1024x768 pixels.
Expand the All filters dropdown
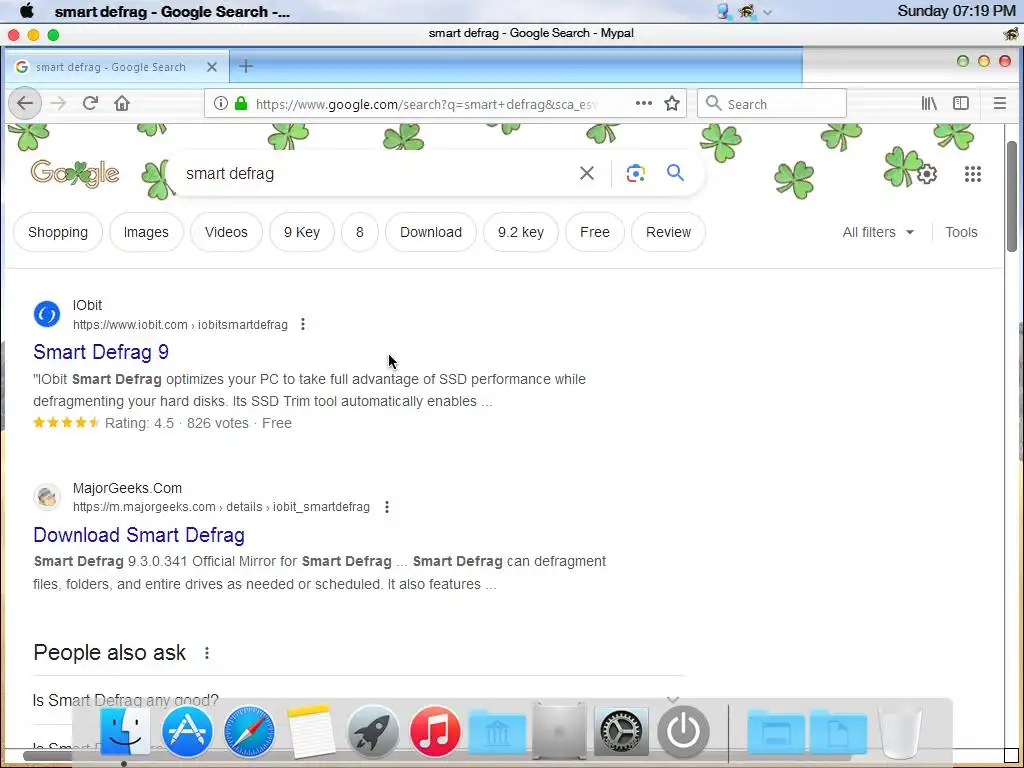(x=878, y=232)
